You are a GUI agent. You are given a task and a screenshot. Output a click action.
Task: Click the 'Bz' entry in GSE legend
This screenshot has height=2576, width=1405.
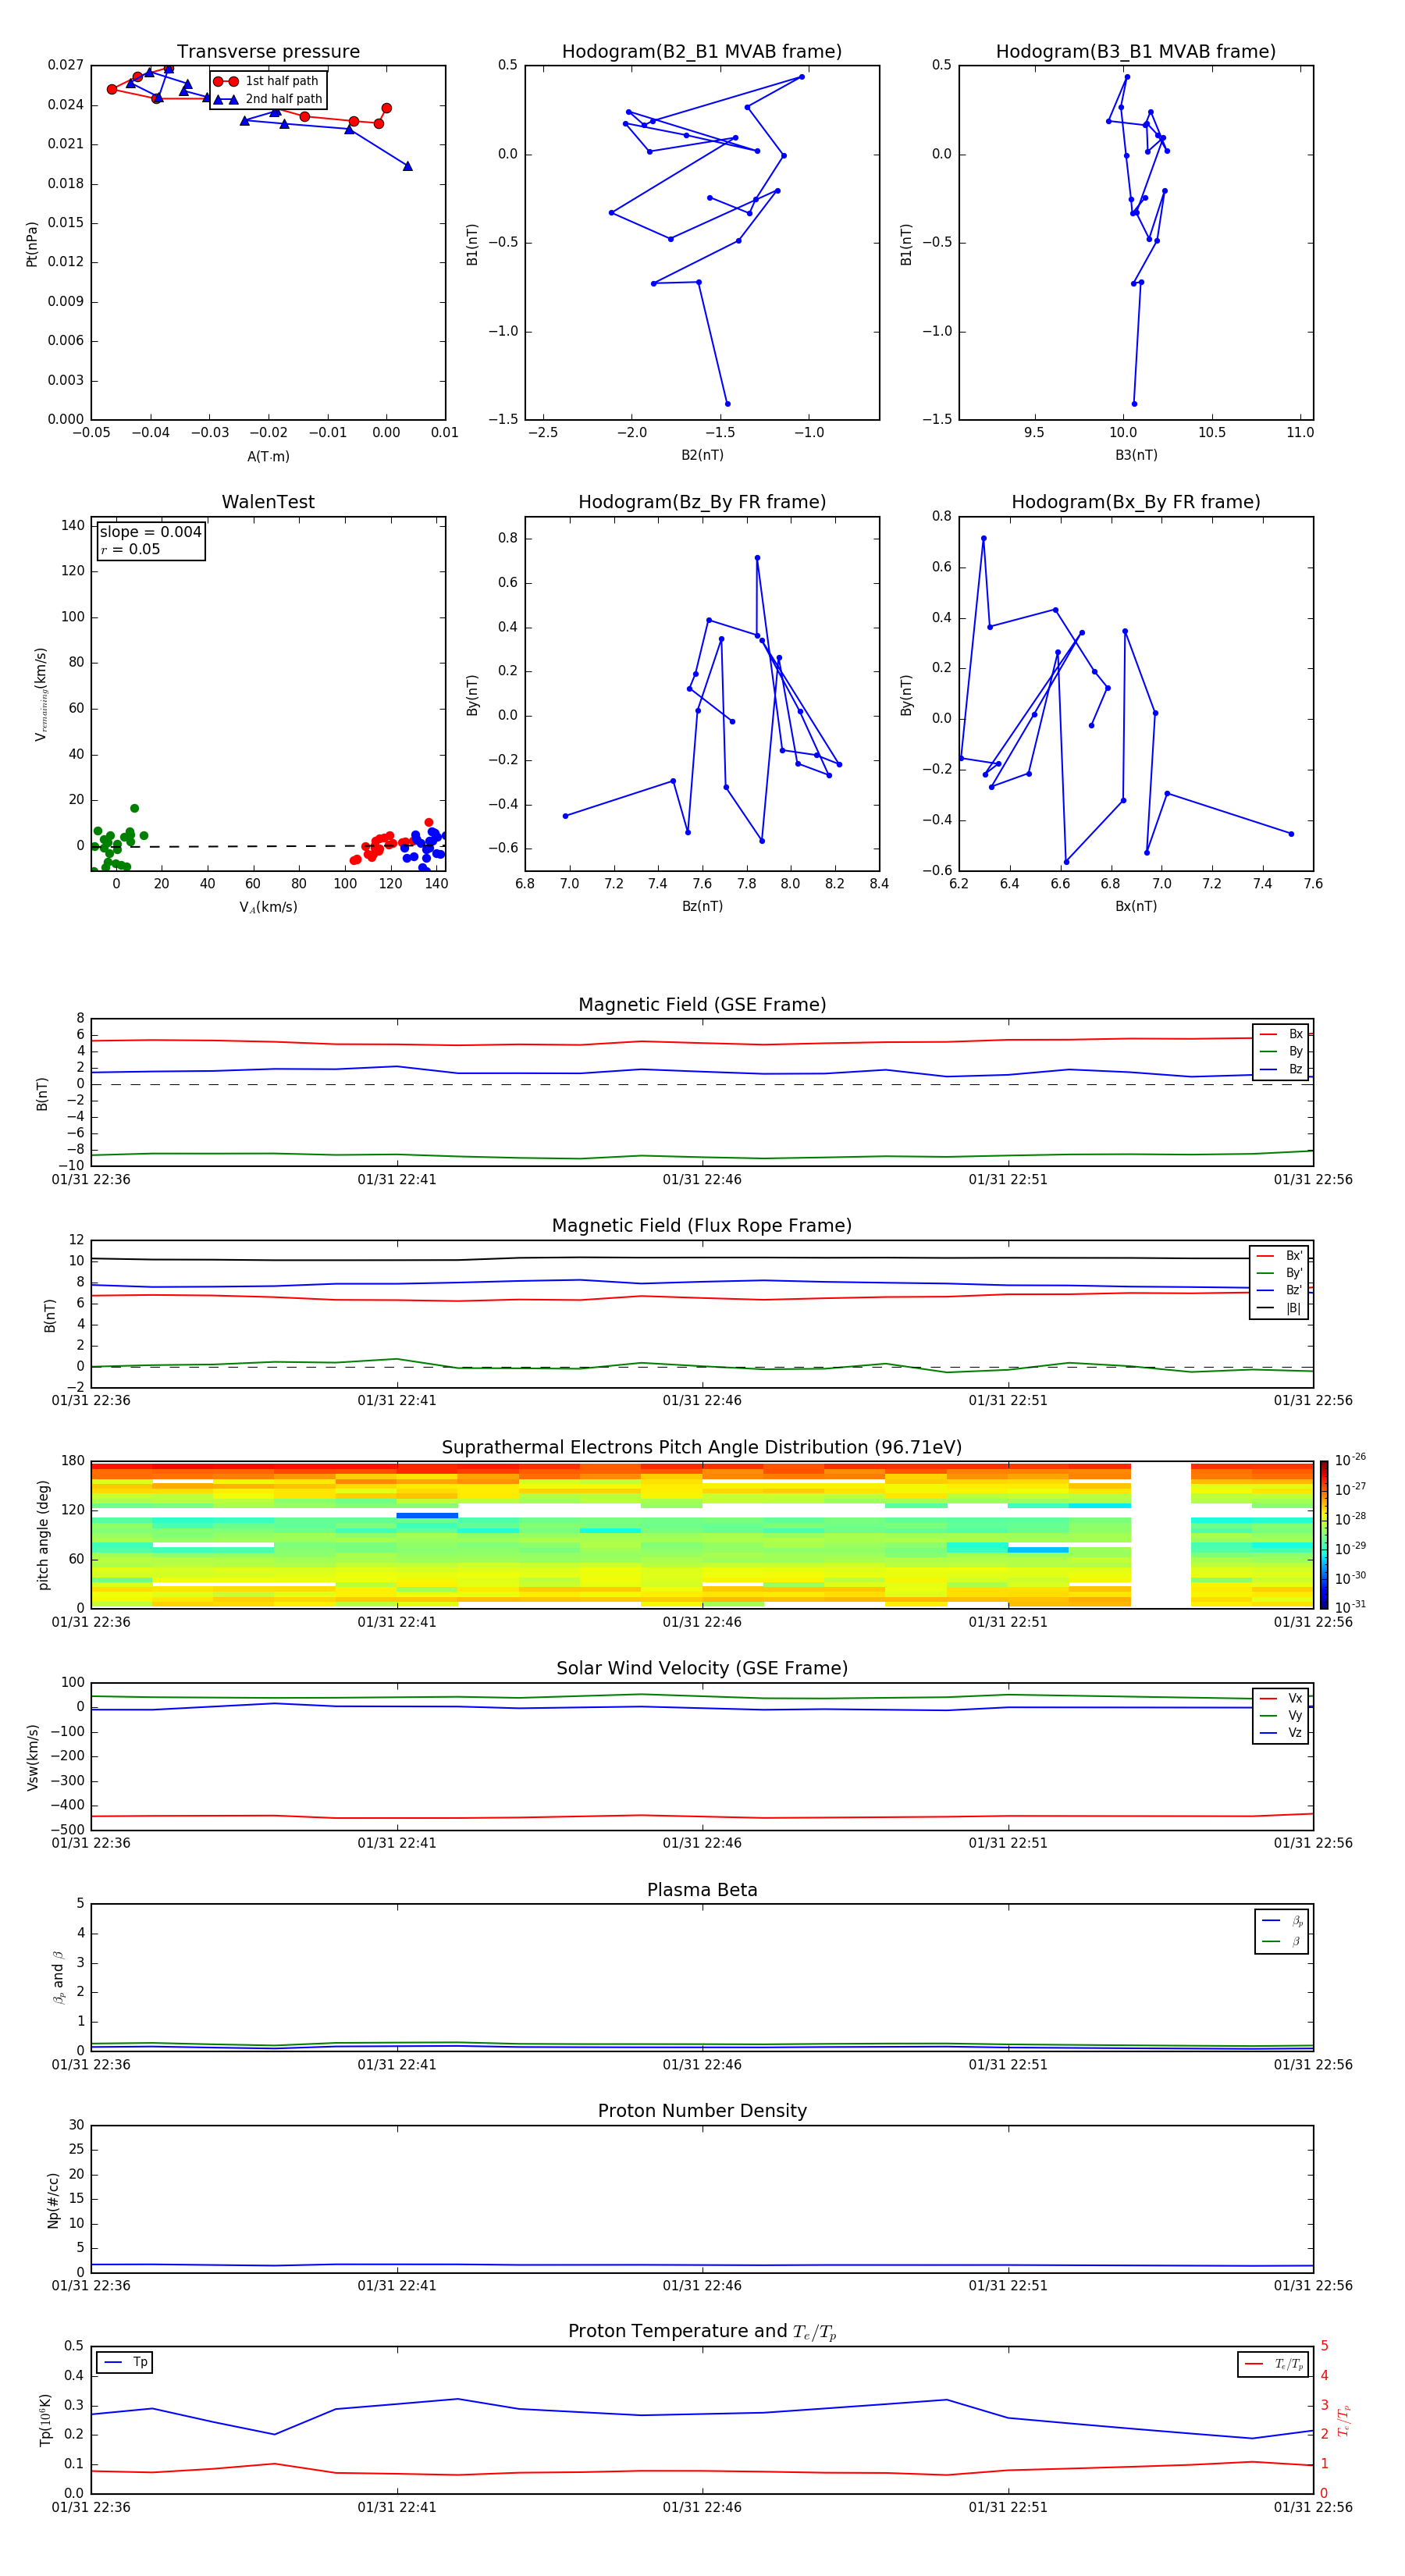(x=1282, y=1069)
